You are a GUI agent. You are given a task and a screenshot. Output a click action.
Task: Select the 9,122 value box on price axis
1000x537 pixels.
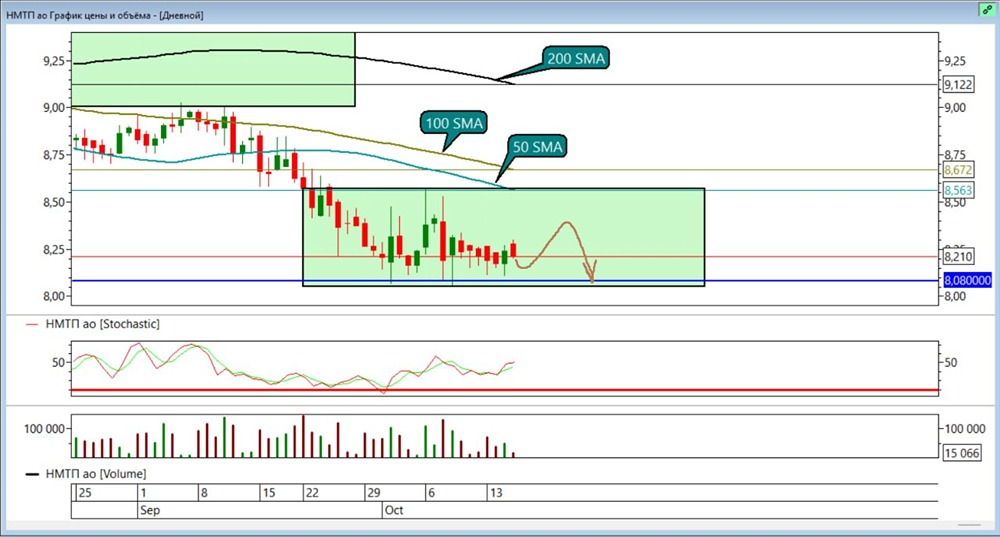pyautogui.click(x=959, y=84)
